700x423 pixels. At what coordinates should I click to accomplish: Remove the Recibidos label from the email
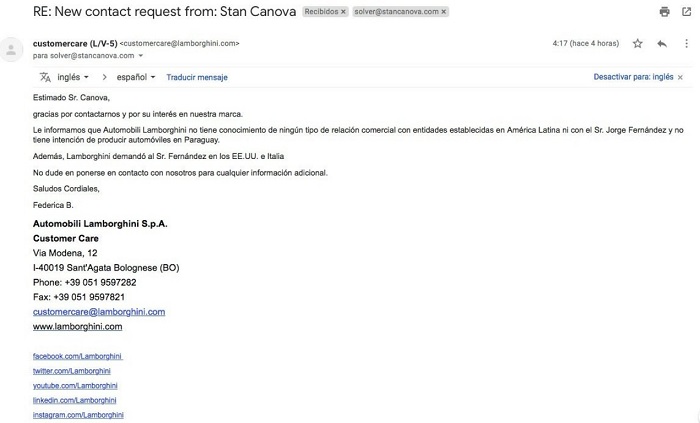[343, 12]
